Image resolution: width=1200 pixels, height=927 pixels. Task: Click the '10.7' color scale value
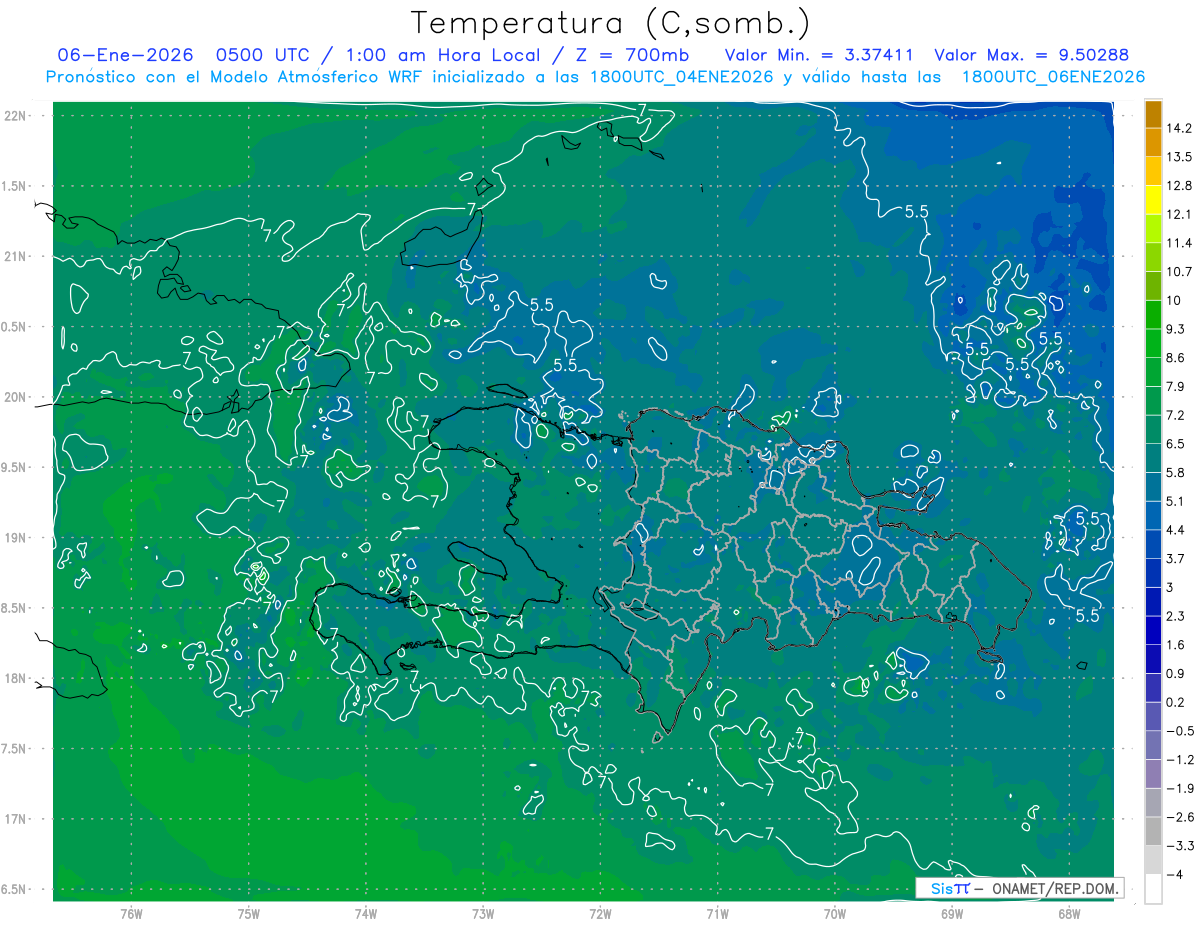1178,272
